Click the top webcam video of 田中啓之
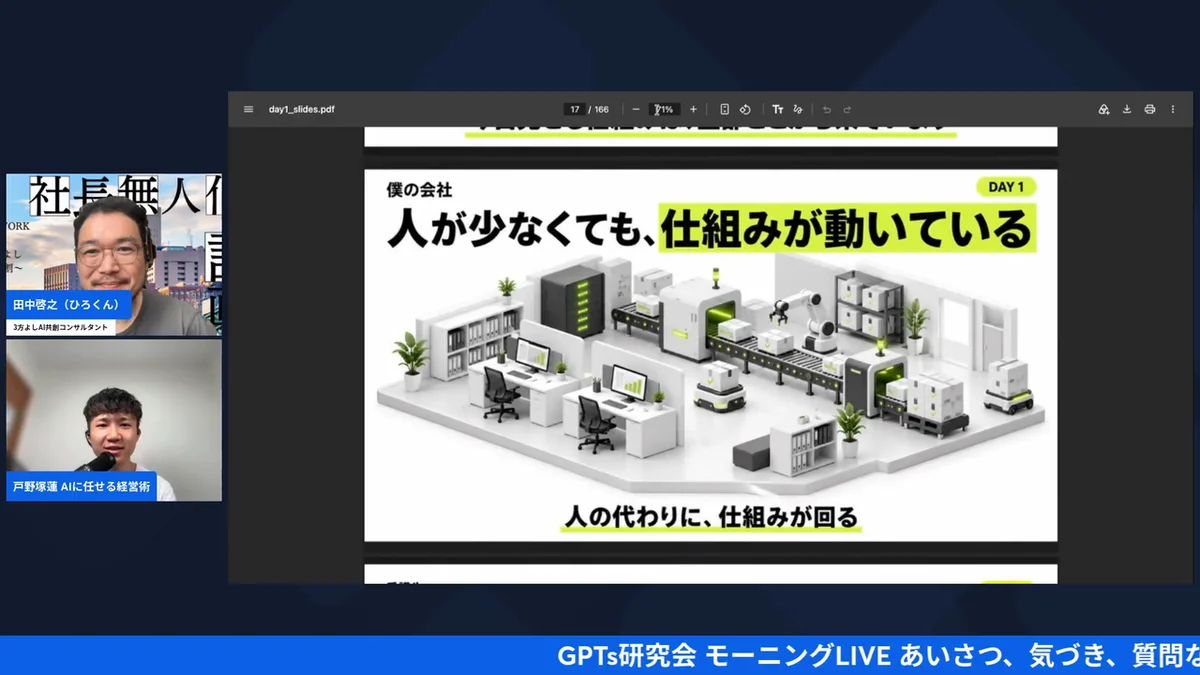1200x675 pixels. [x=114, y=254]
